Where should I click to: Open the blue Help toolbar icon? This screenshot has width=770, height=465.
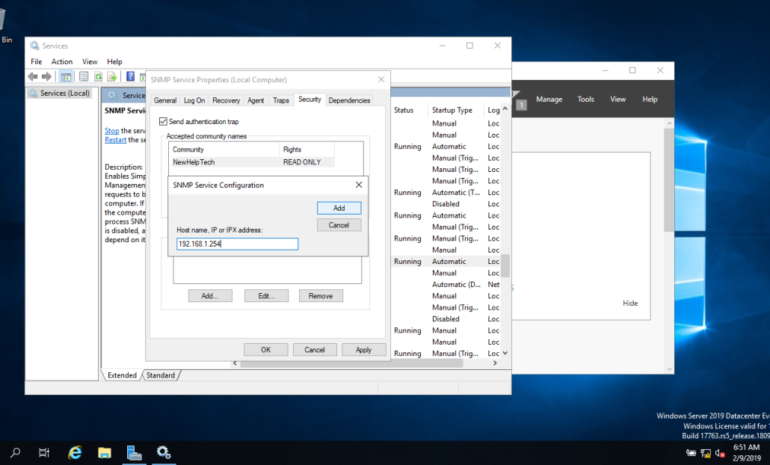point(130,77)
